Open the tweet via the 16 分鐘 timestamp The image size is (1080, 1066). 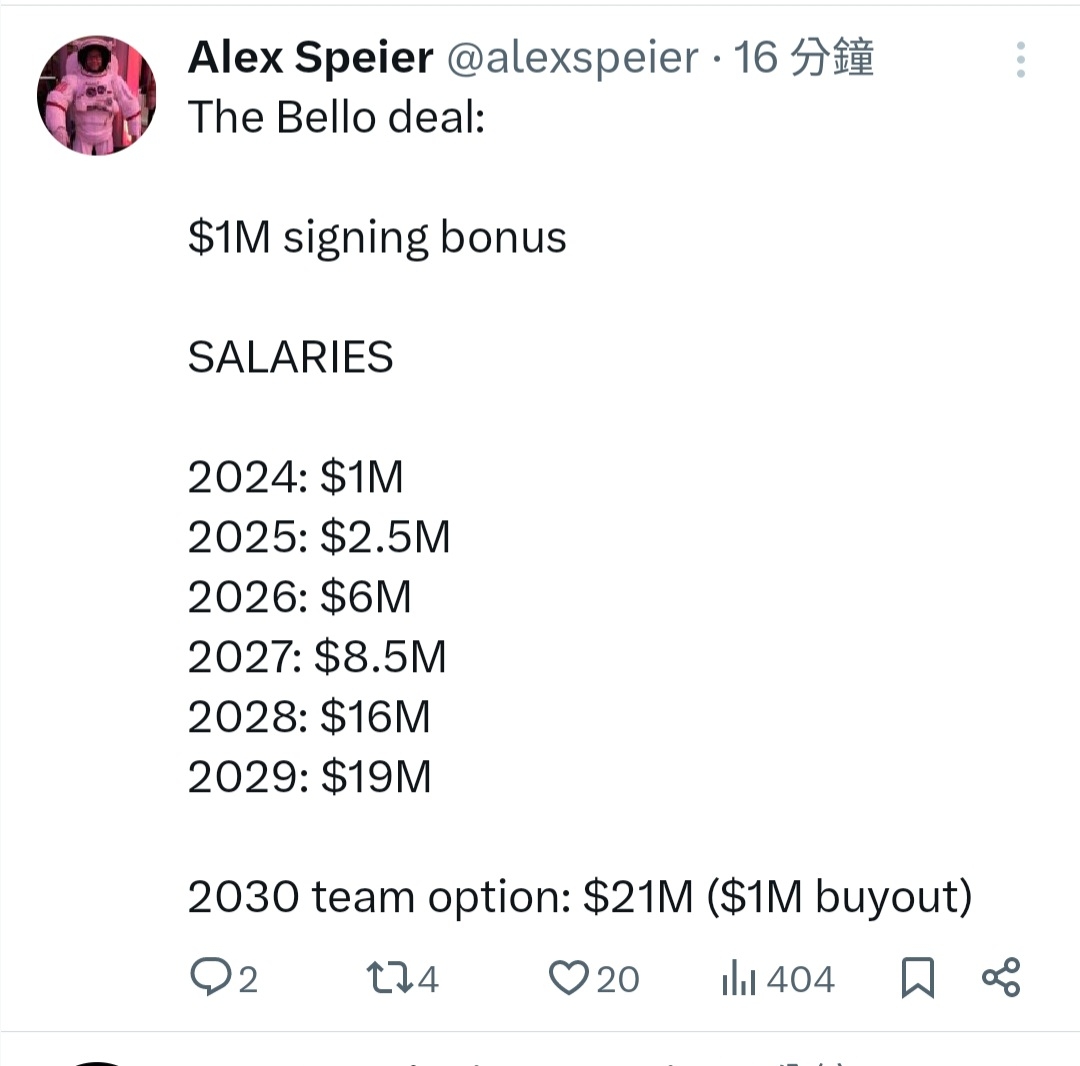click(x=804, y=58)
